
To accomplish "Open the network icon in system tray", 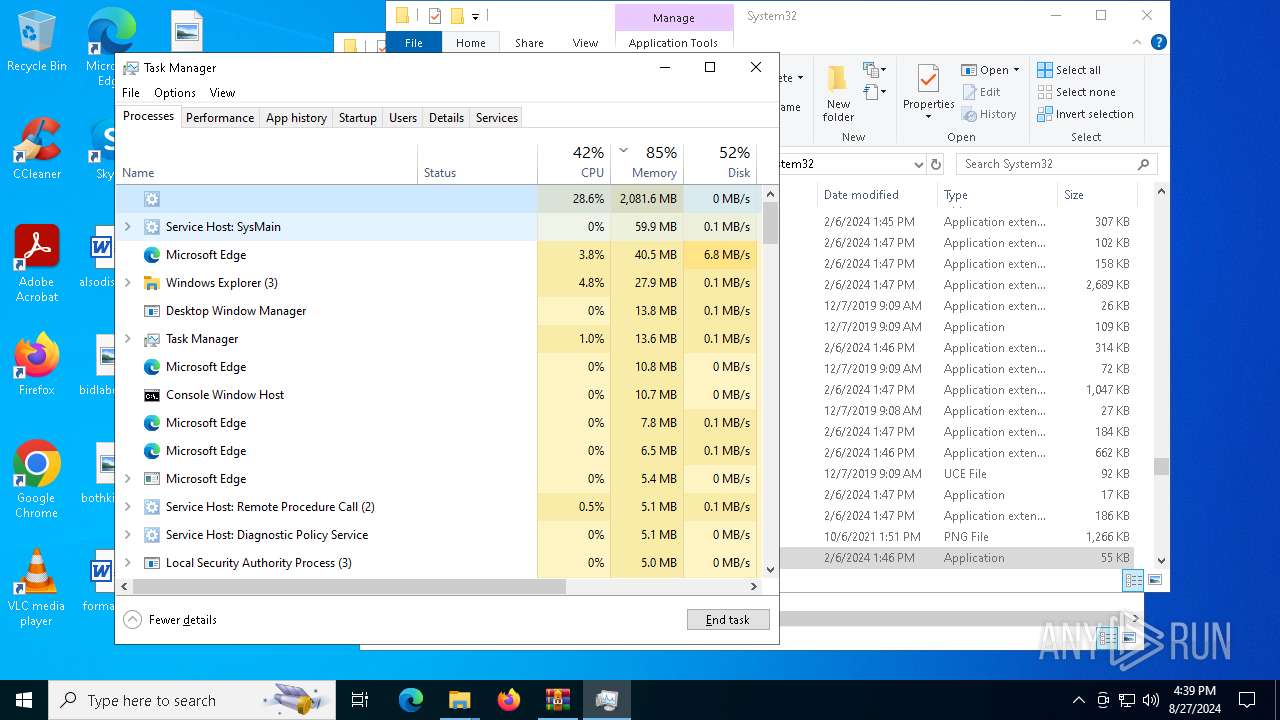I will (x=1127, y=700).
